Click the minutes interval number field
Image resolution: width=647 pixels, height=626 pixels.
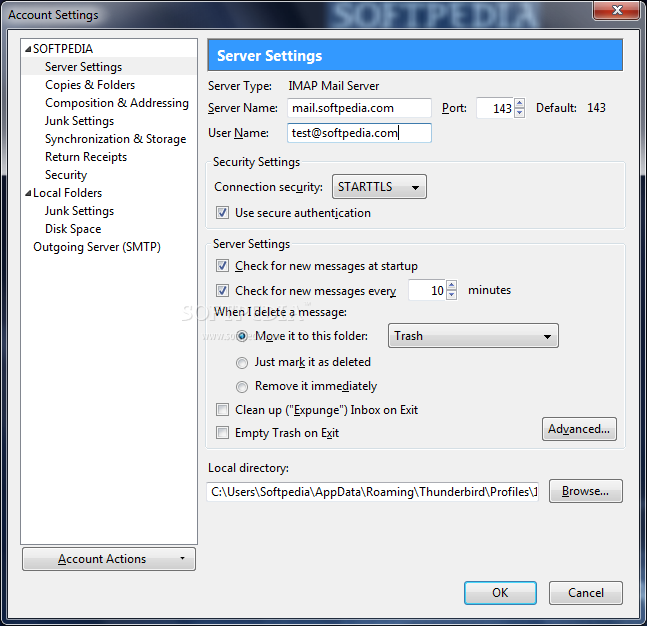pos(427,291)
